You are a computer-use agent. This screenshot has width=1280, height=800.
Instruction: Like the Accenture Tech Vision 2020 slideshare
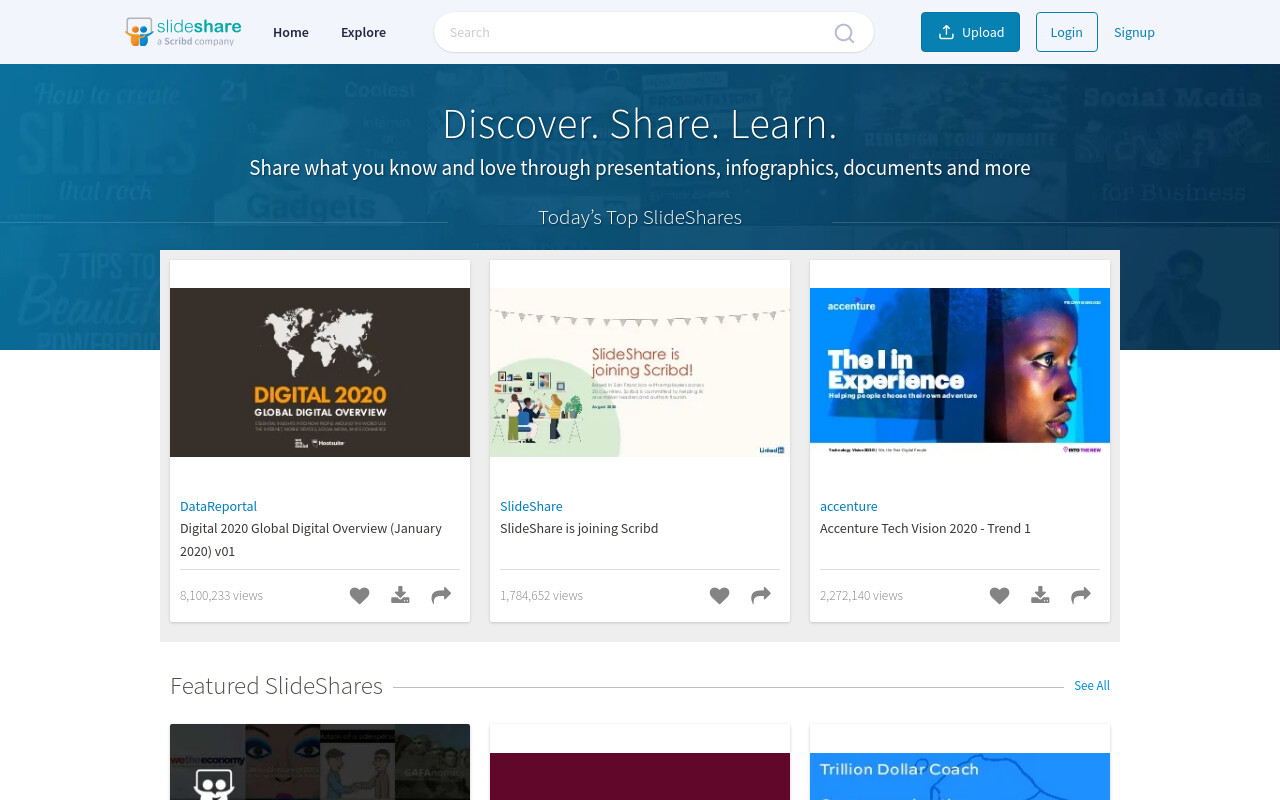coord(1000,596)
